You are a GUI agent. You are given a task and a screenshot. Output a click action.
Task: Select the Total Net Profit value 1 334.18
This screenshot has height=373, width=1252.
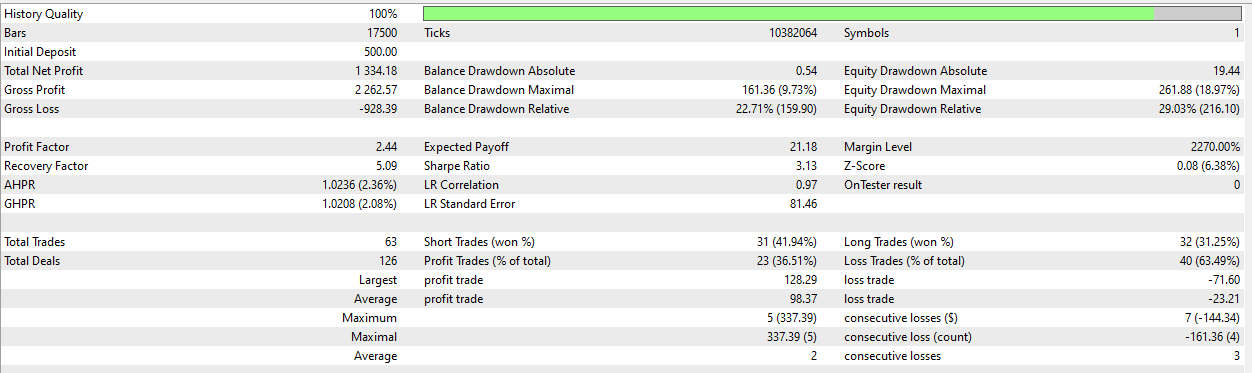[x=375, y=71]
